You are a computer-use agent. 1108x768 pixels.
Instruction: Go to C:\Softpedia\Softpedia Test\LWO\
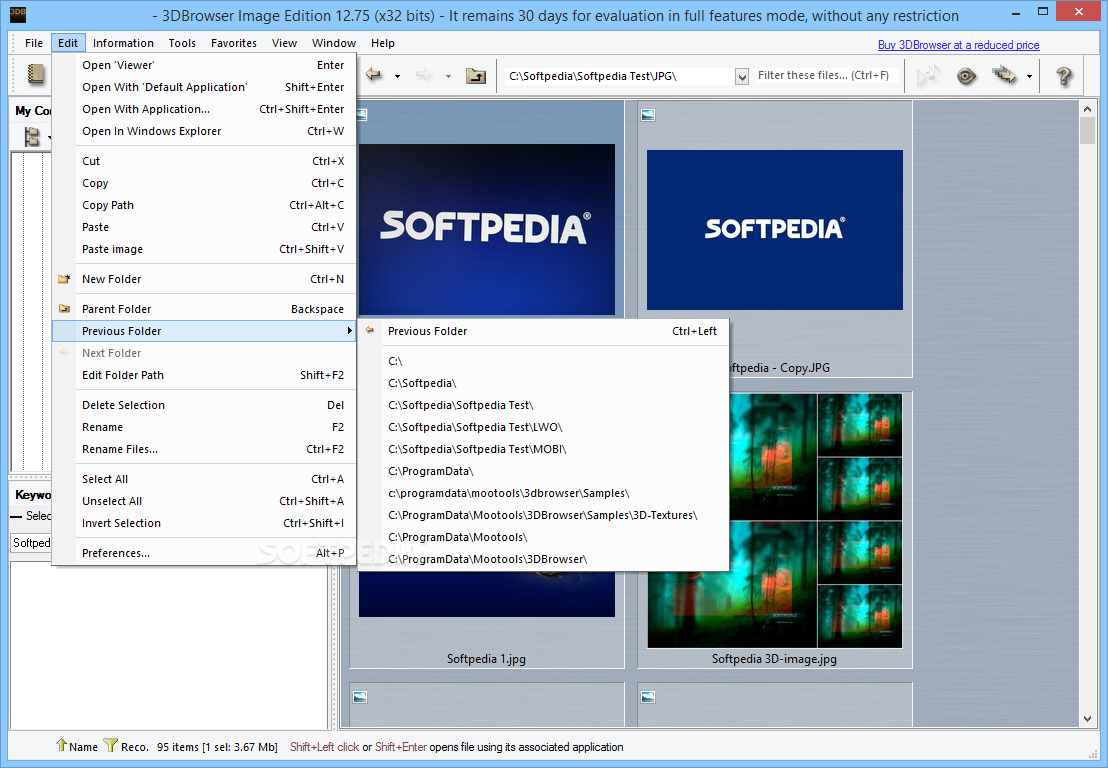click(543, 427)
